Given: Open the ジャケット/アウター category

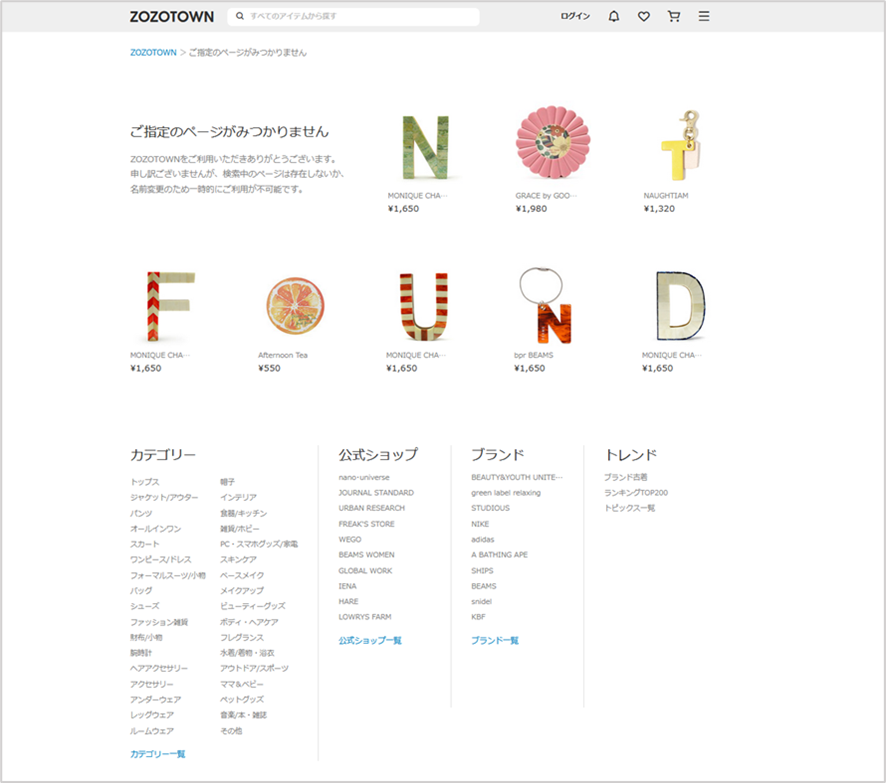Looking at the screenshot, I should point(164,498).
